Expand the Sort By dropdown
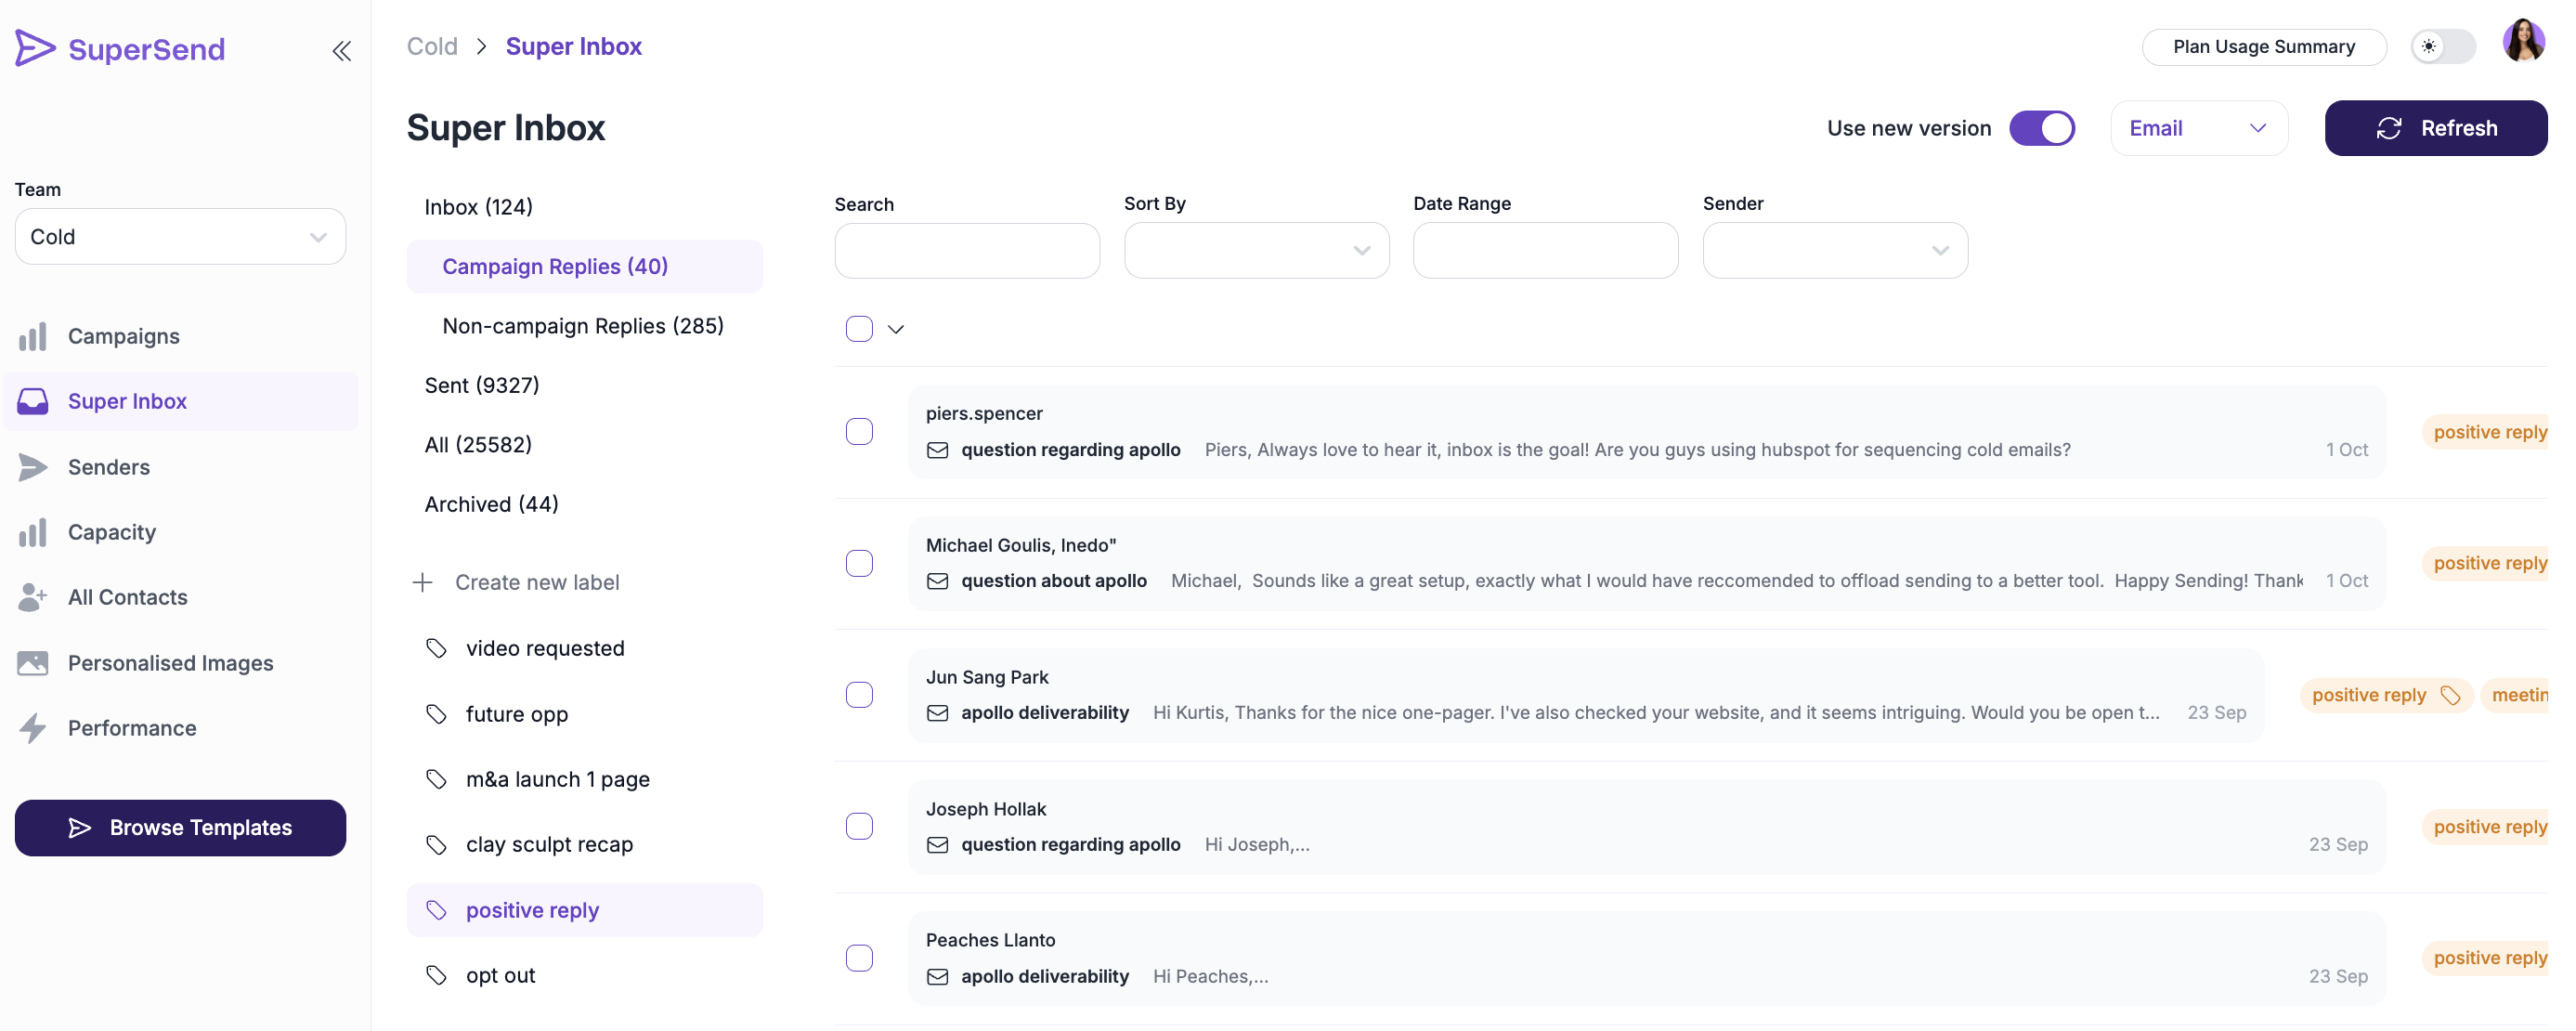Image resolution: width=2576 pixels, height=1031 pixels. click(x=1255, y=250)
